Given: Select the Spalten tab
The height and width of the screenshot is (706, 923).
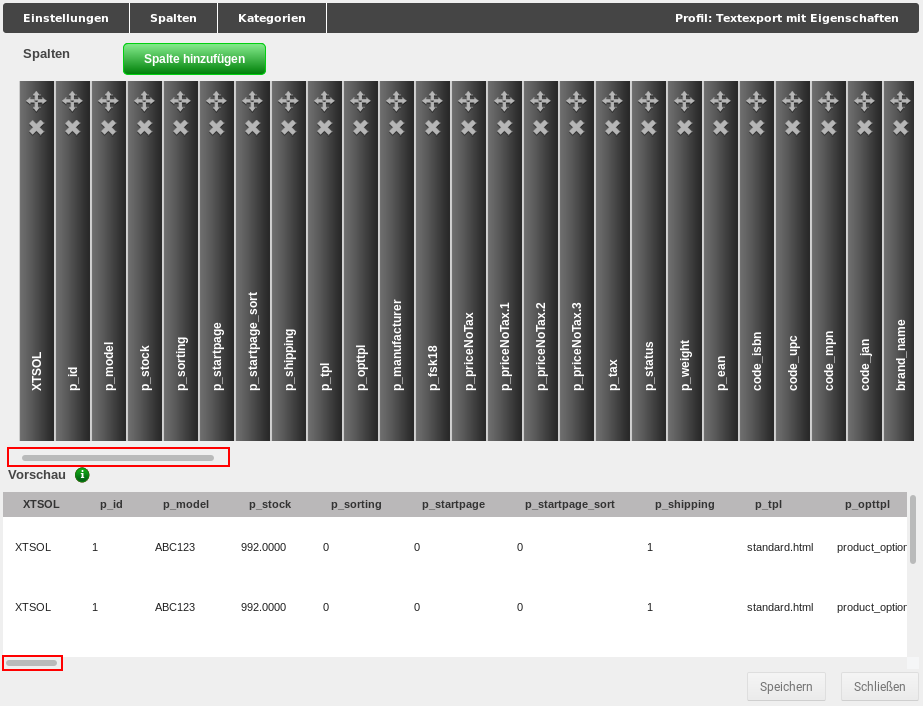Looking at the screenshot, I should coord(172,17).
